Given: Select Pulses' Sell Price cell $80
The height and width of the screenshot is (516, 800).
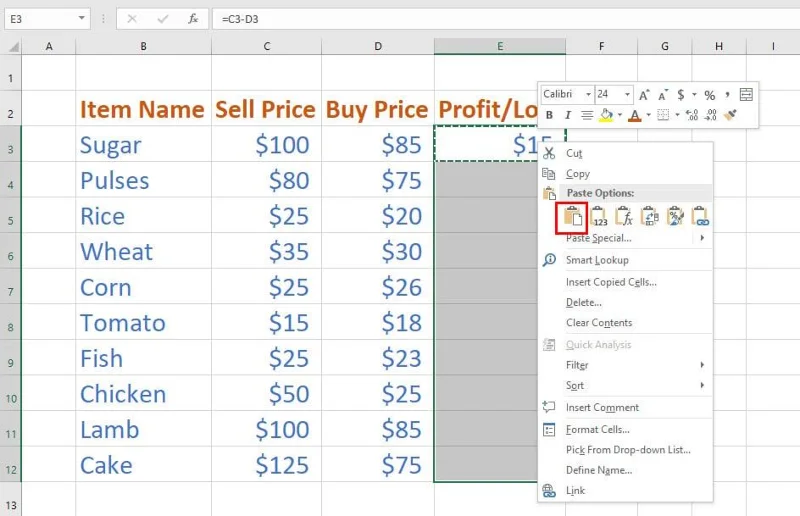Looking at the screenshot, I should 266,181.
